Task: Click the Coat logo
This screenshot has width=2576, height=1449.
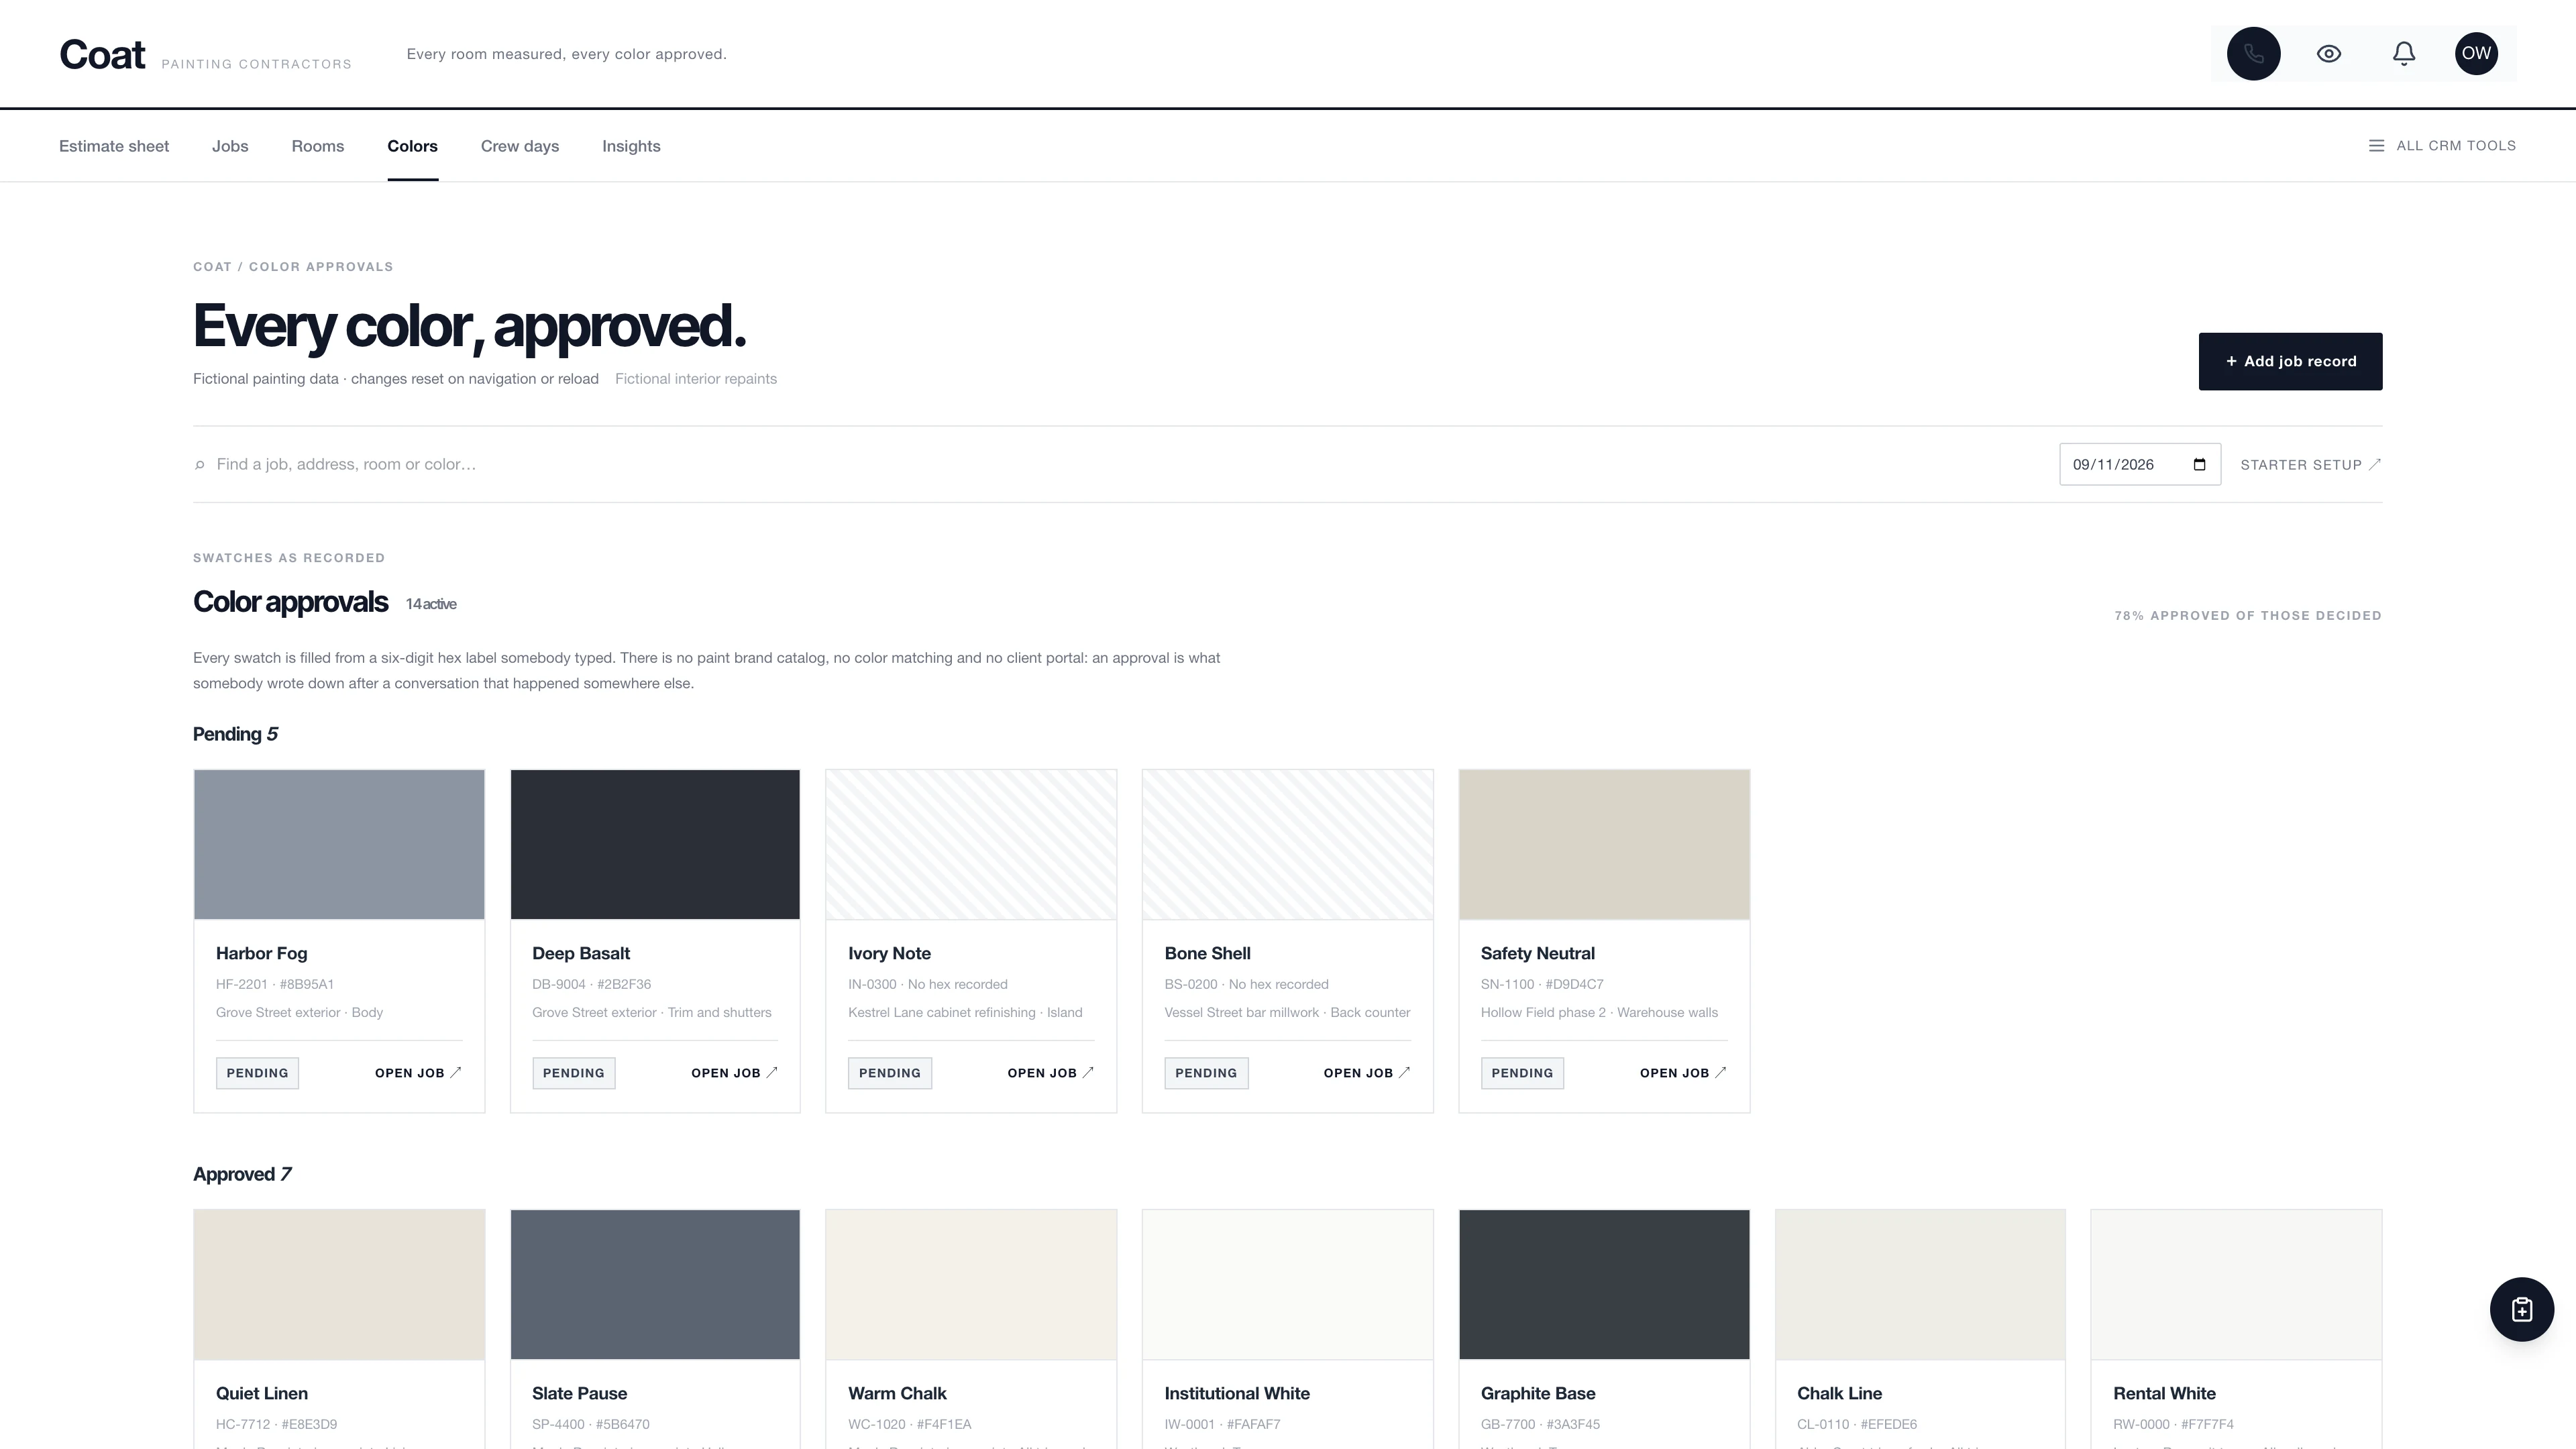Action: 102,54
